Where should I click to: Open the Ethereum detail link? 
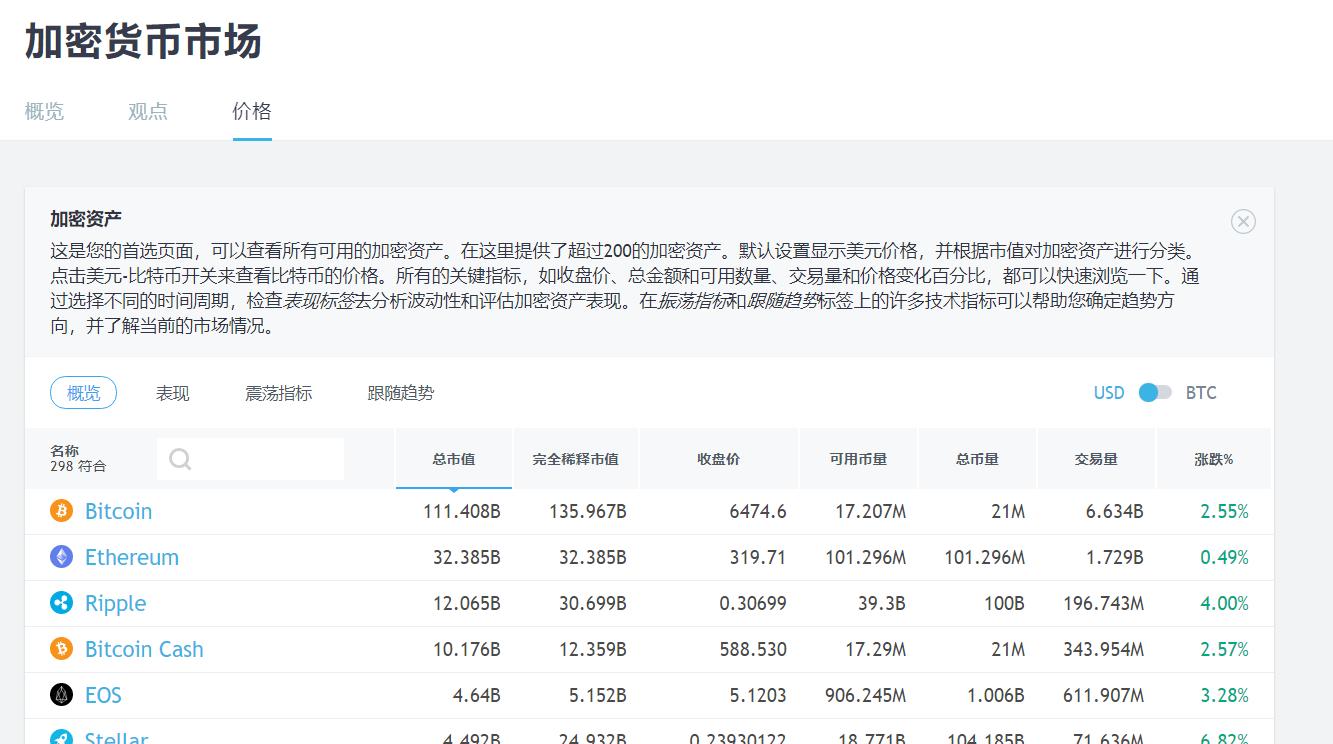[x=132, y=557]
